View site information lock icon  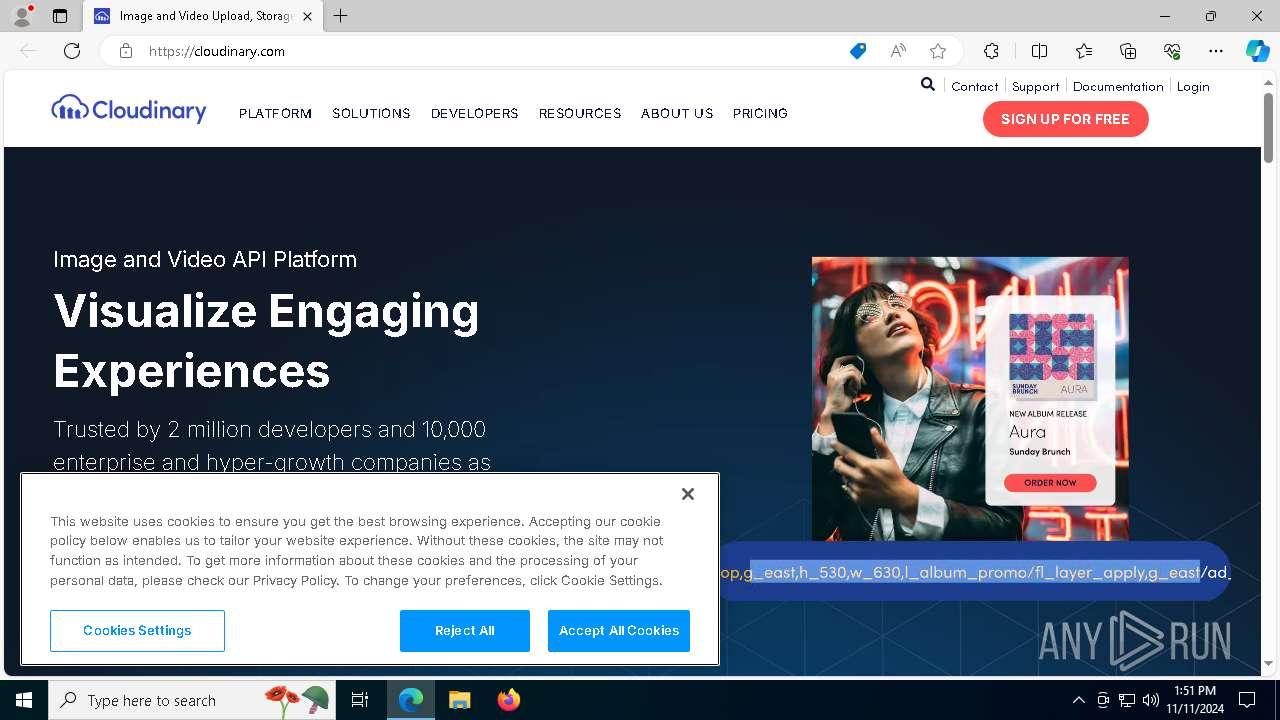126,51
